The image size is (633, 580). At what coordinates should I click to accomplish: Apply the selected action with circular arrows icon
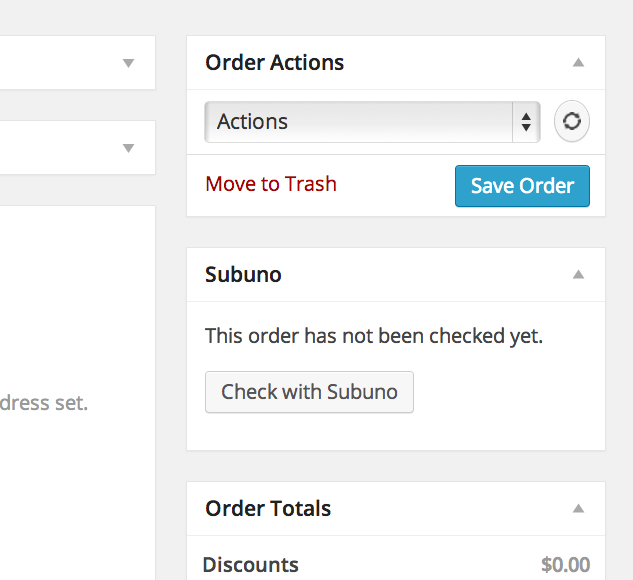pos(572,121)
